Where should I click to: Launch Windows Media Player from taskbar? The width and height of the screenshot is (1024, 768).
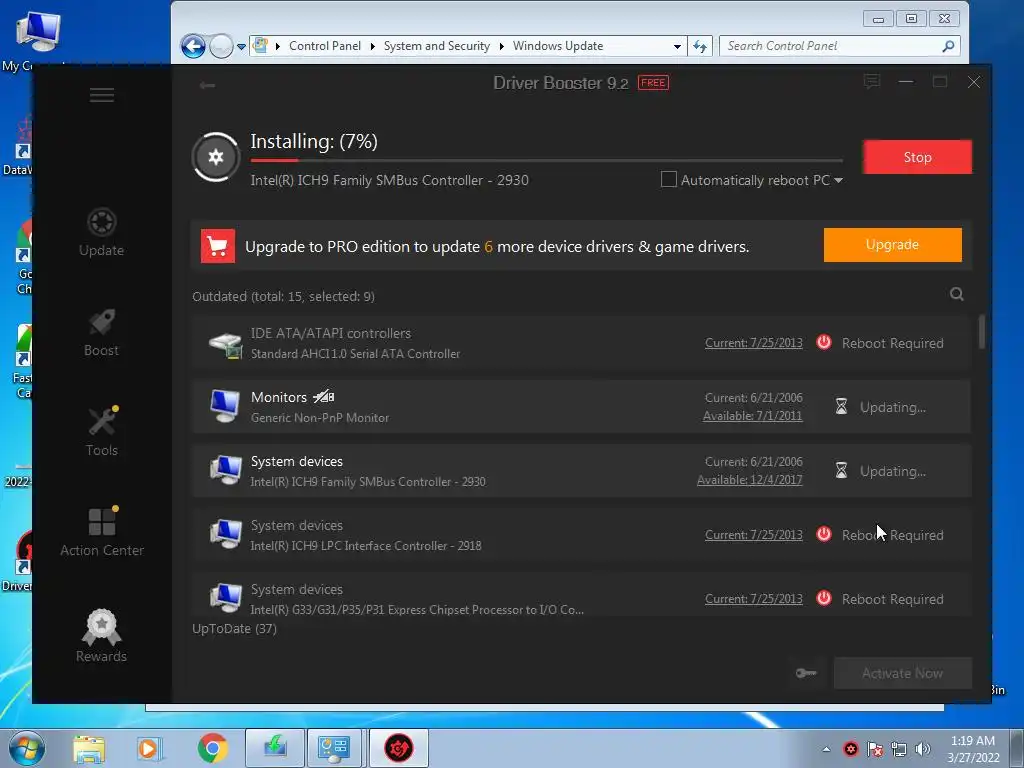click(148, 748)
